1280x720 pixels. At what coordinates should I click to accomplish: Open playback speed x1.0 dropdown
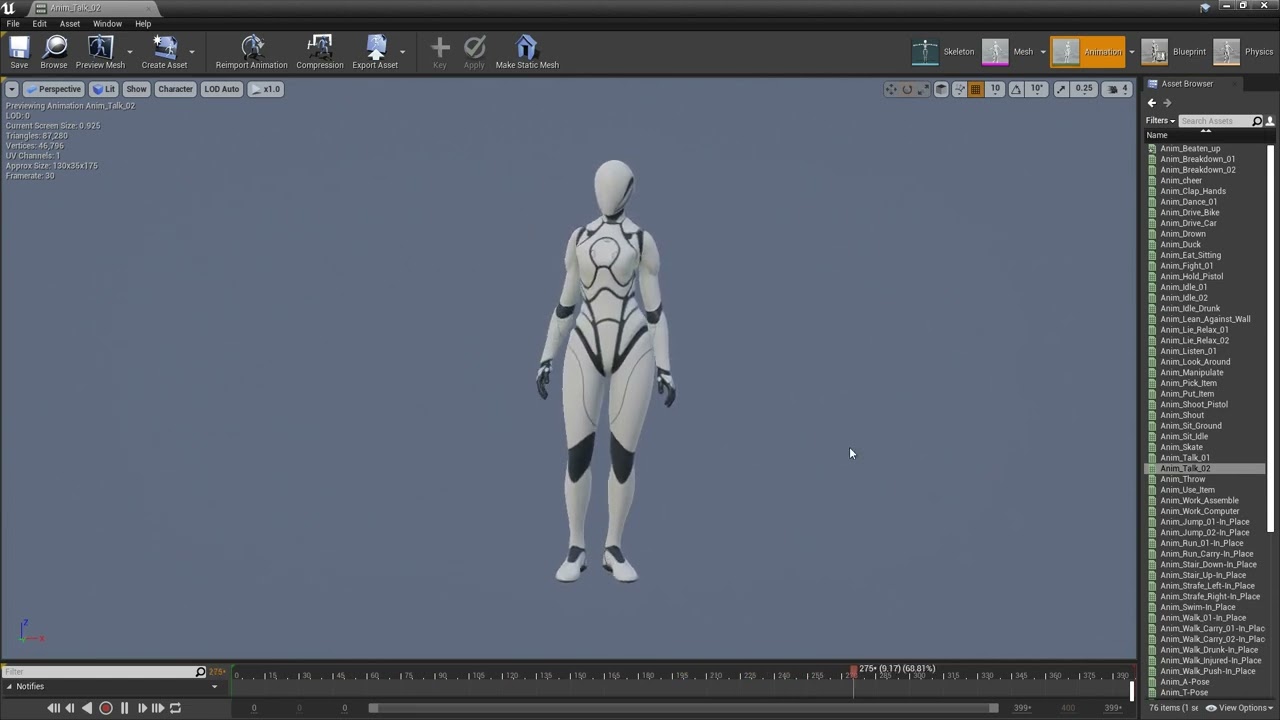coord(266,89)
